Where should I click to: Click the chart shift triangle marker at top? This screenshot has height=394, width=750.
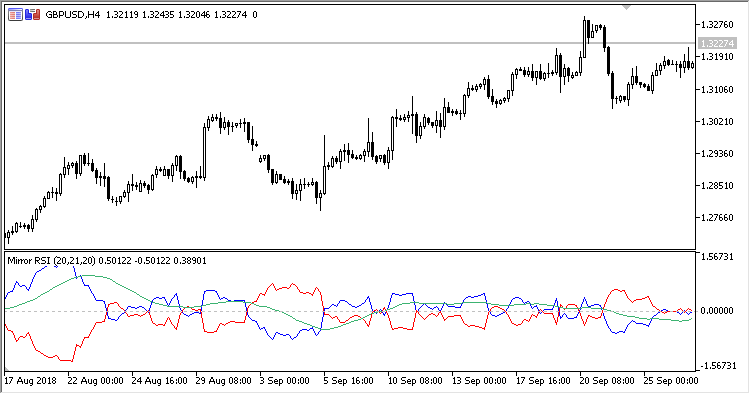(x=626, y=8)
